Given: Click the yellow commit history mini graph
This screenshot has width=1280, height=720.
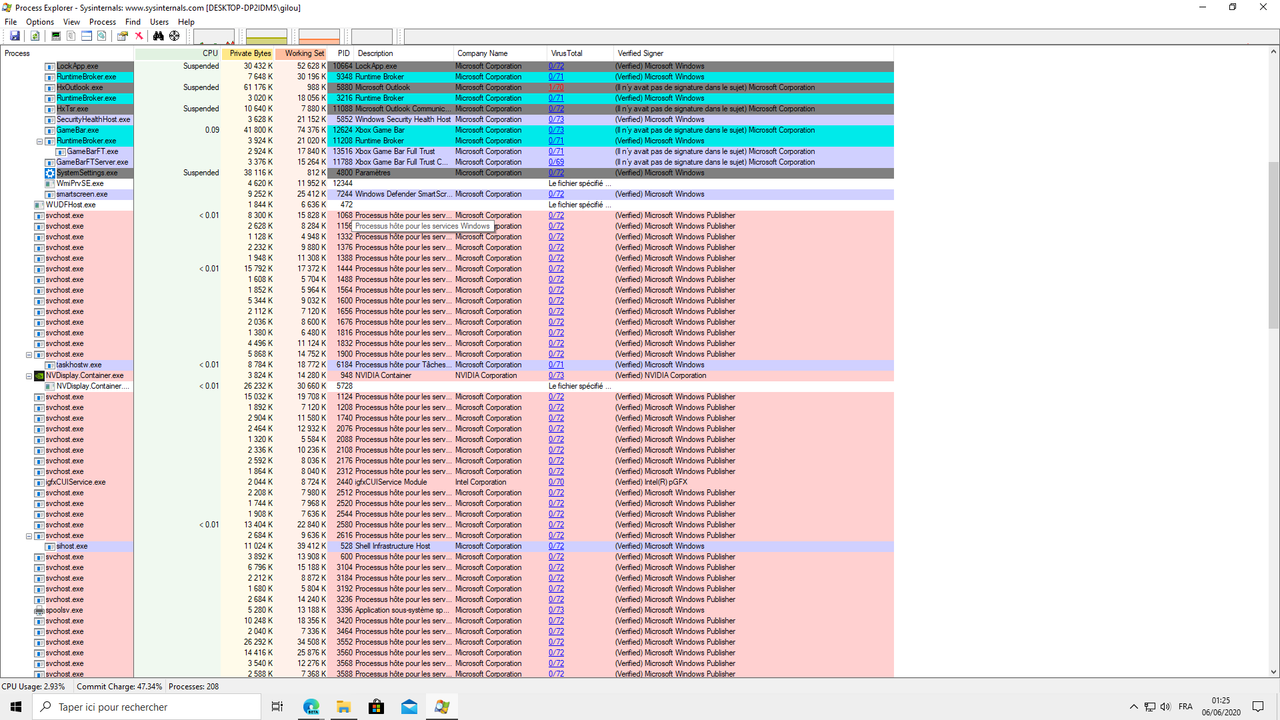Looking at the screenshot, I should coord(267,37).
